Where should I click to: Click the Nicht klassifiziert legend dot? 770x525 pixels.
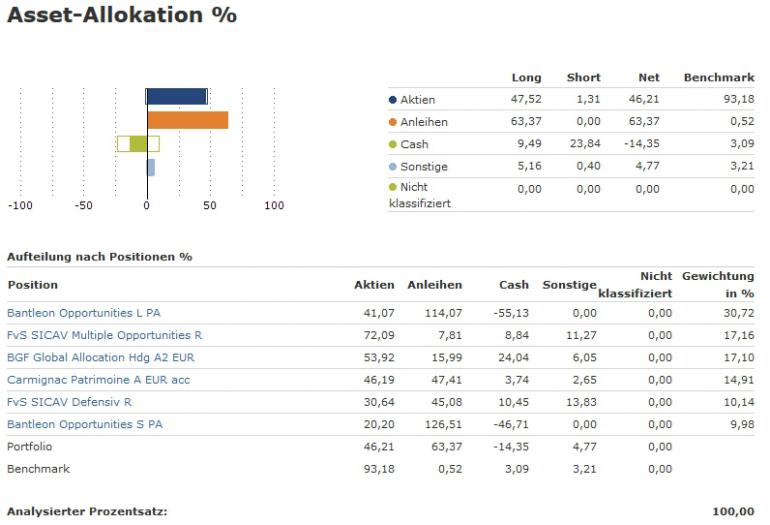pyautogui.click(x=393, y=187)
